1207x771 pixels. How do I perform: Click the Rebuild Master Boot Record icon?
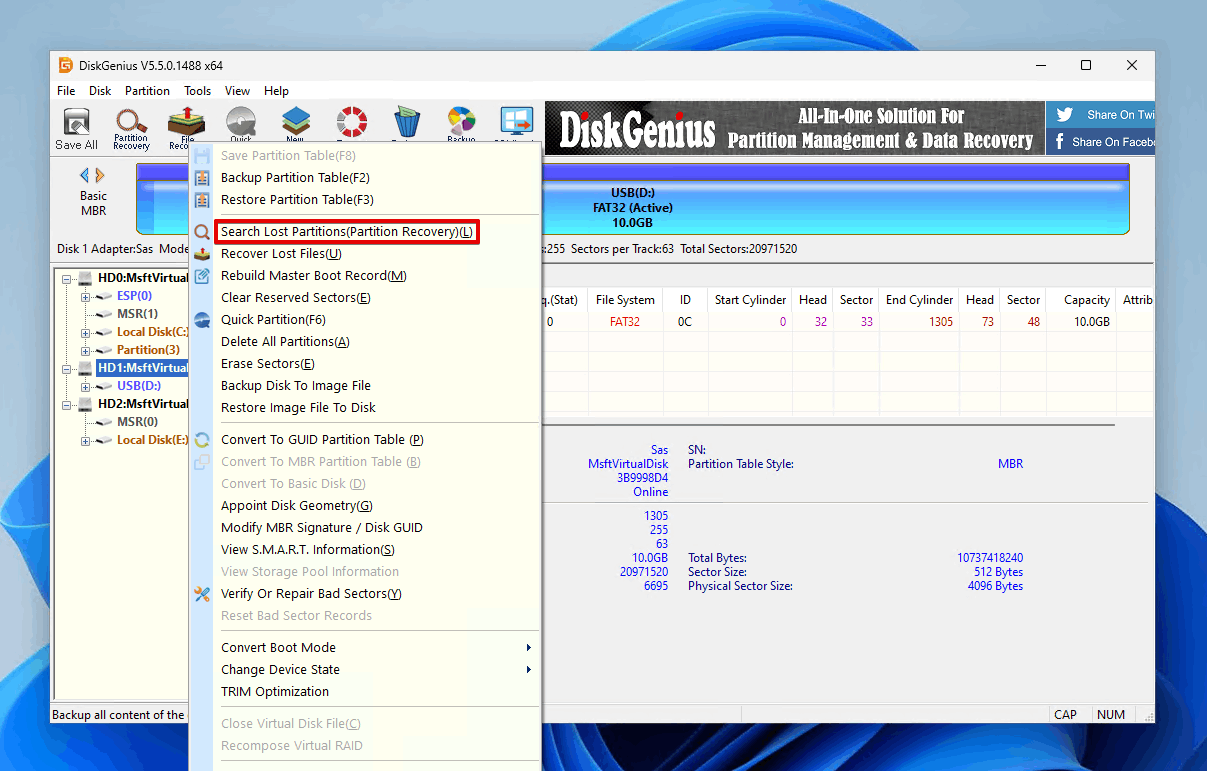202,276
